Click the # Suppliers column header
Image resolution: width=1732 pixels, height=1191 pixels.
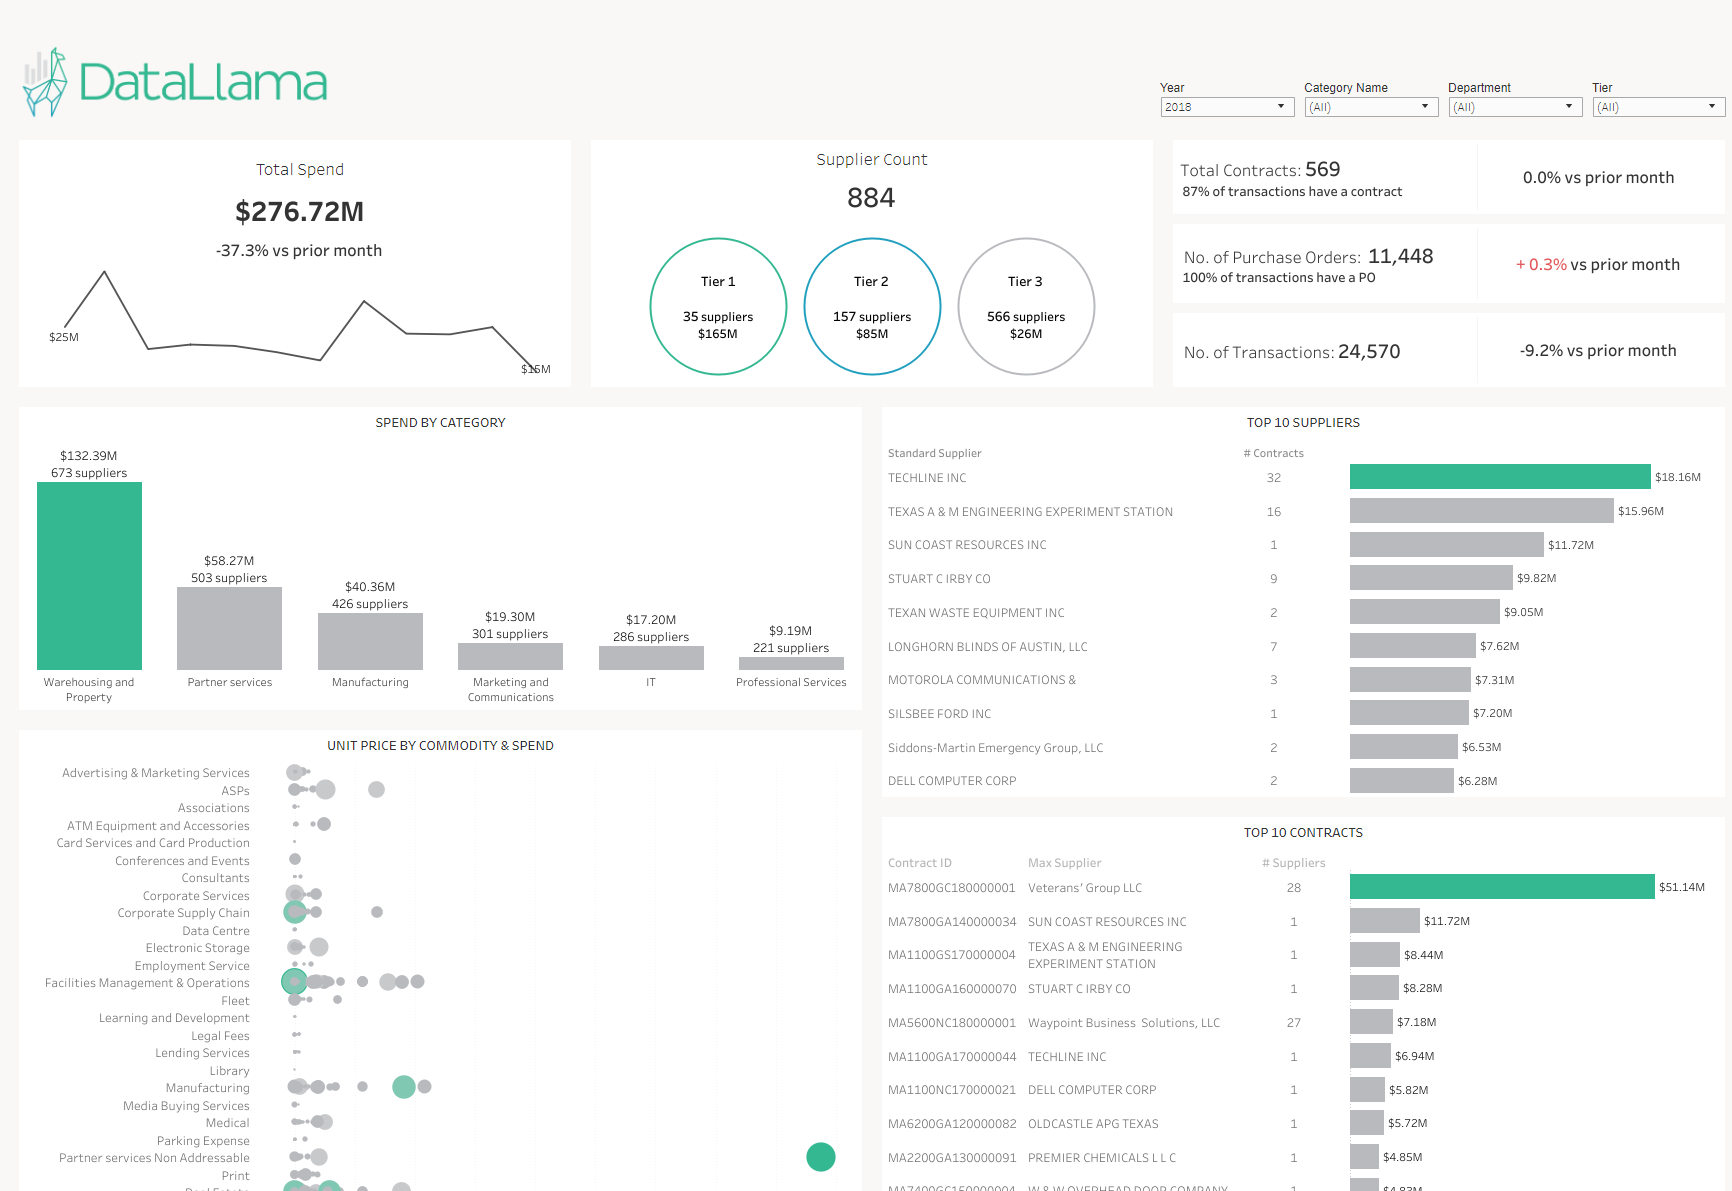pyautogui.click(x=1293, y=863)
